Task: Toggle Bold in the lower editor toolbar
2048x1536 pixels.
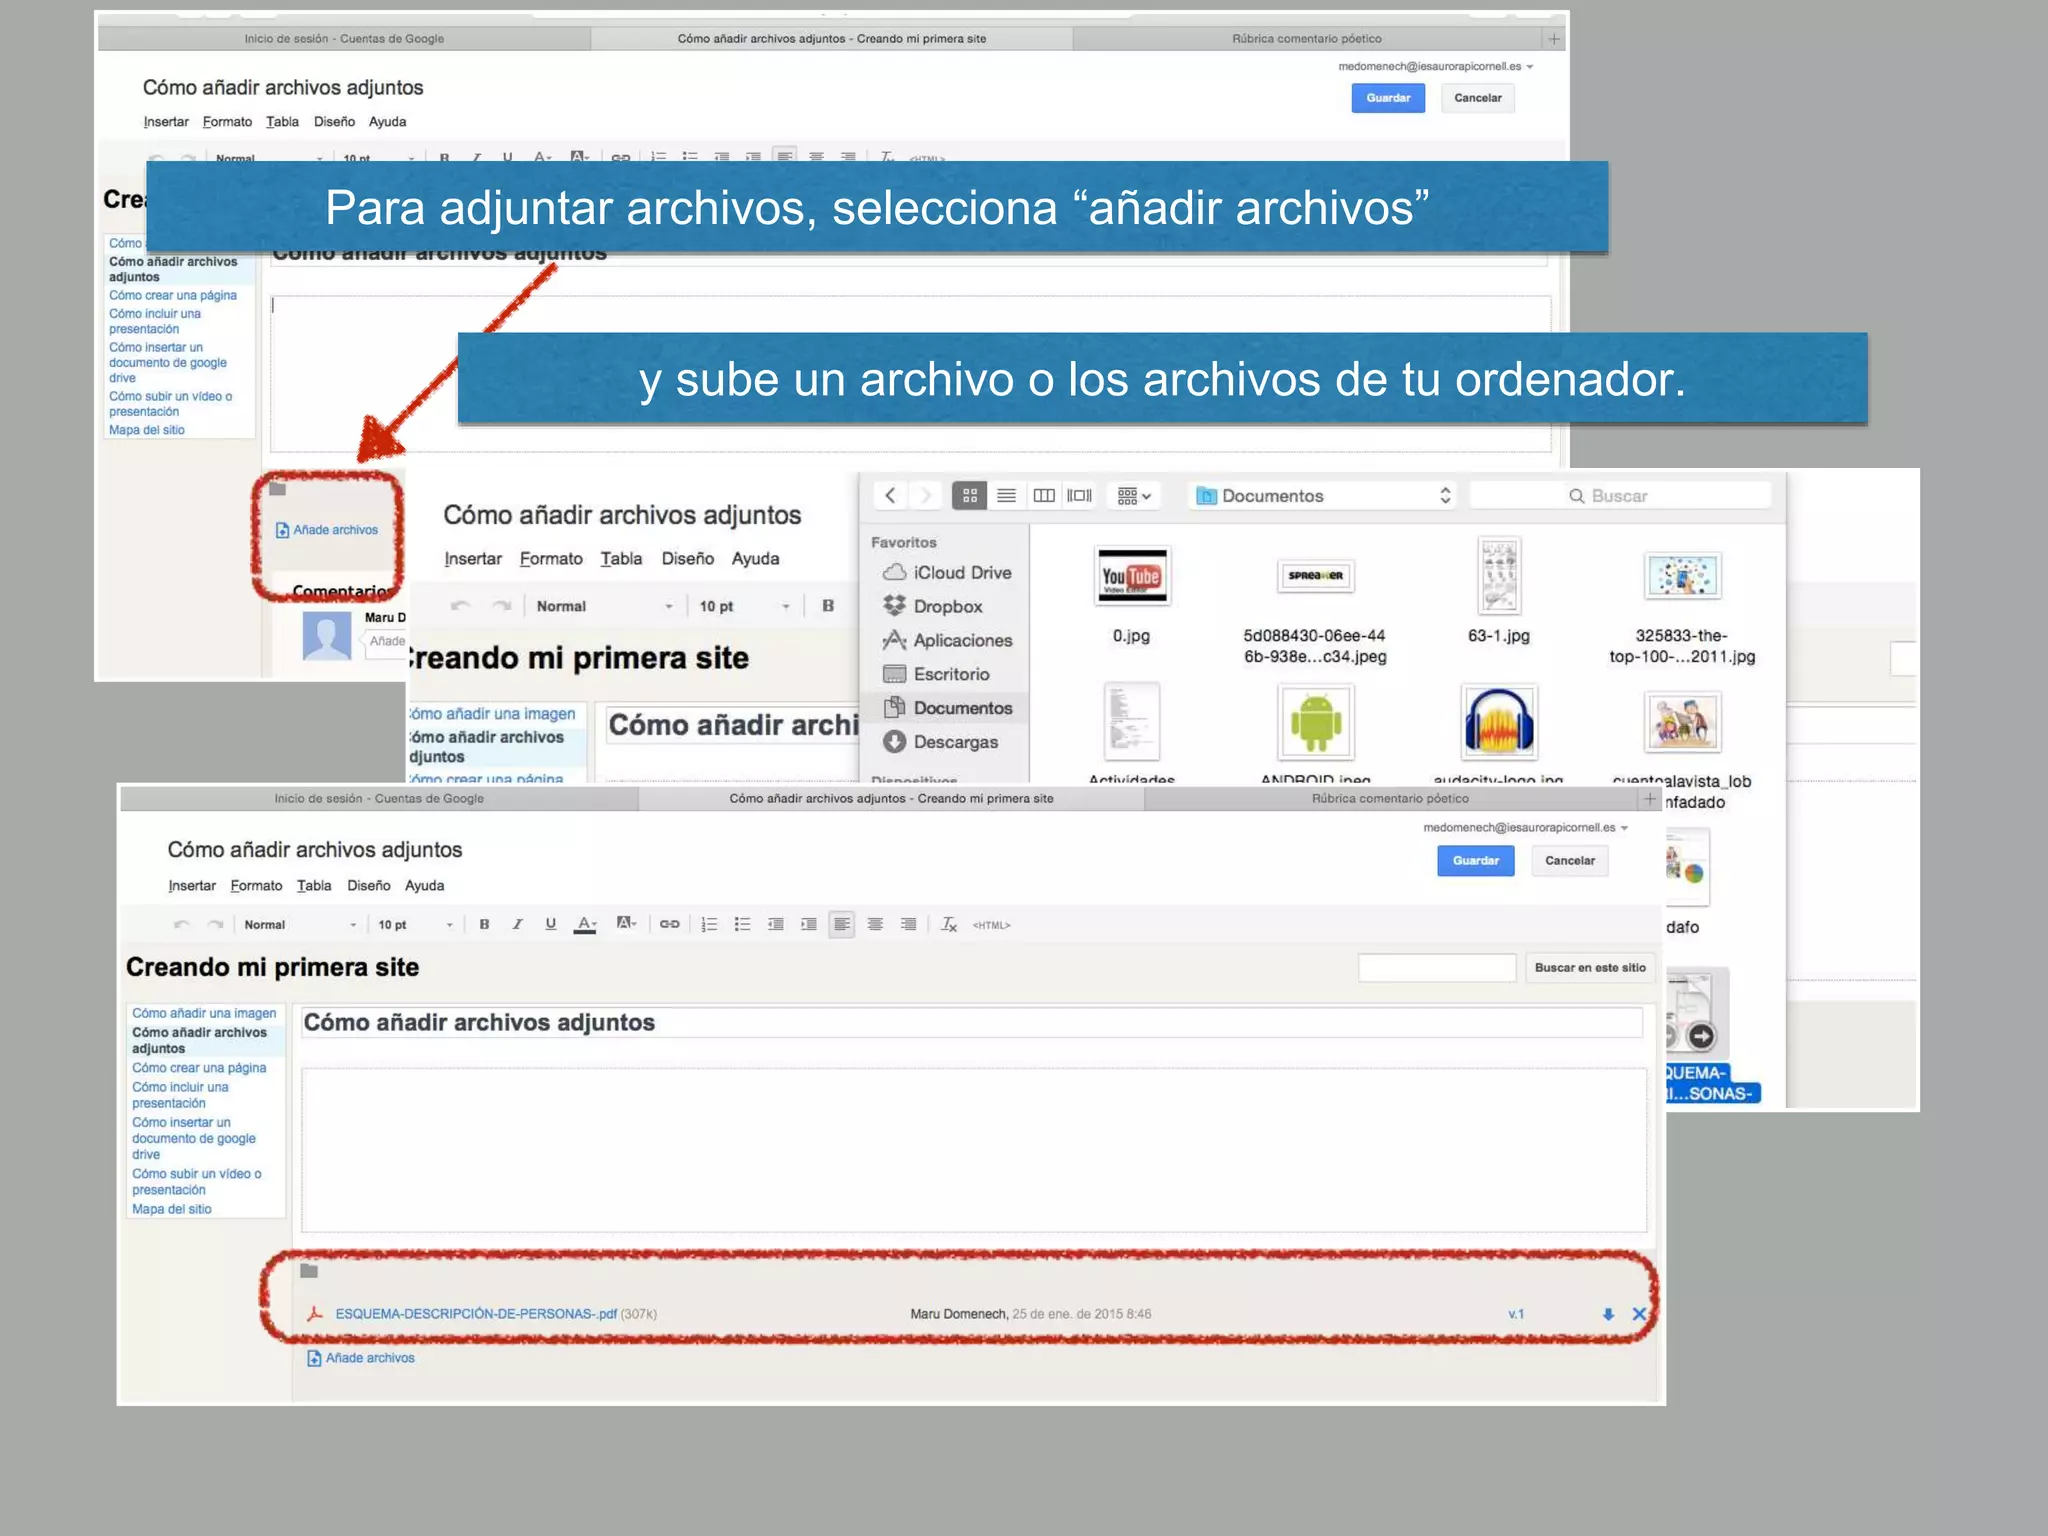Action: [x=484, y=925]
